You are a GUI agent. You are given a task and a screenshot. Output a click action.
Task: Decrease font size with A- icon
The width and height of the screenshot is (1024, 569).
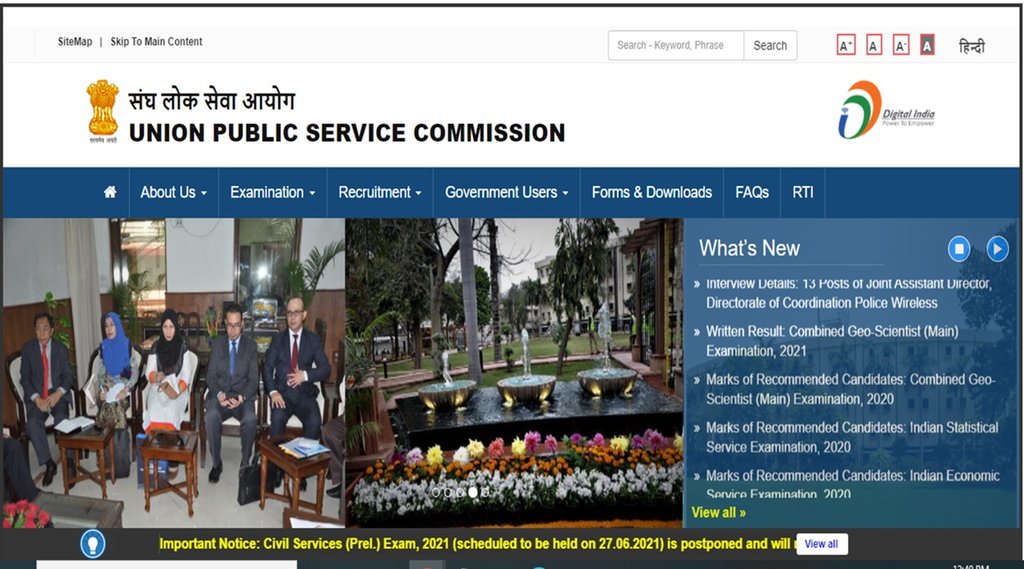[901, 45]
